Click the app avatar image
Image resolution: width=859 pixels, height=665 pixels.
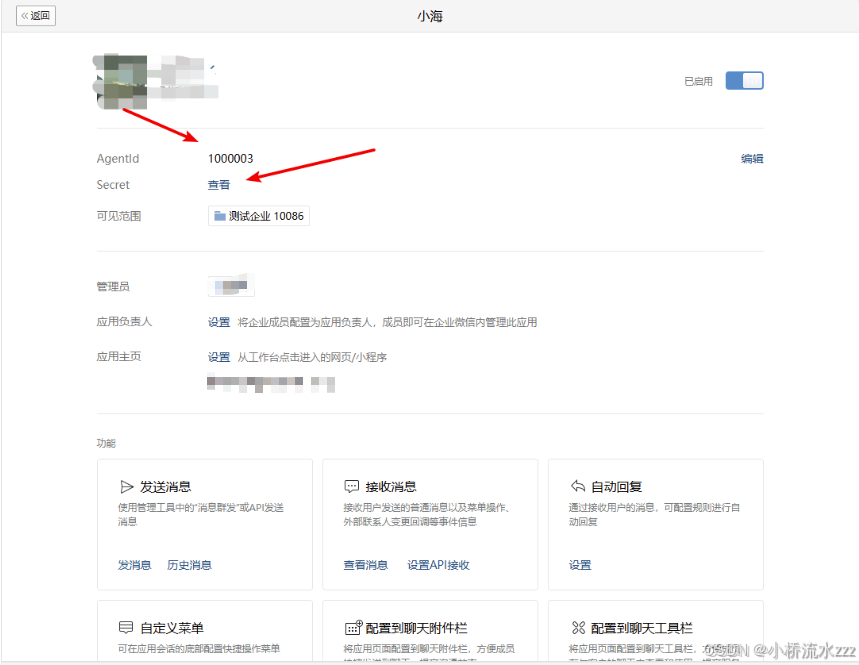(122, 82)
